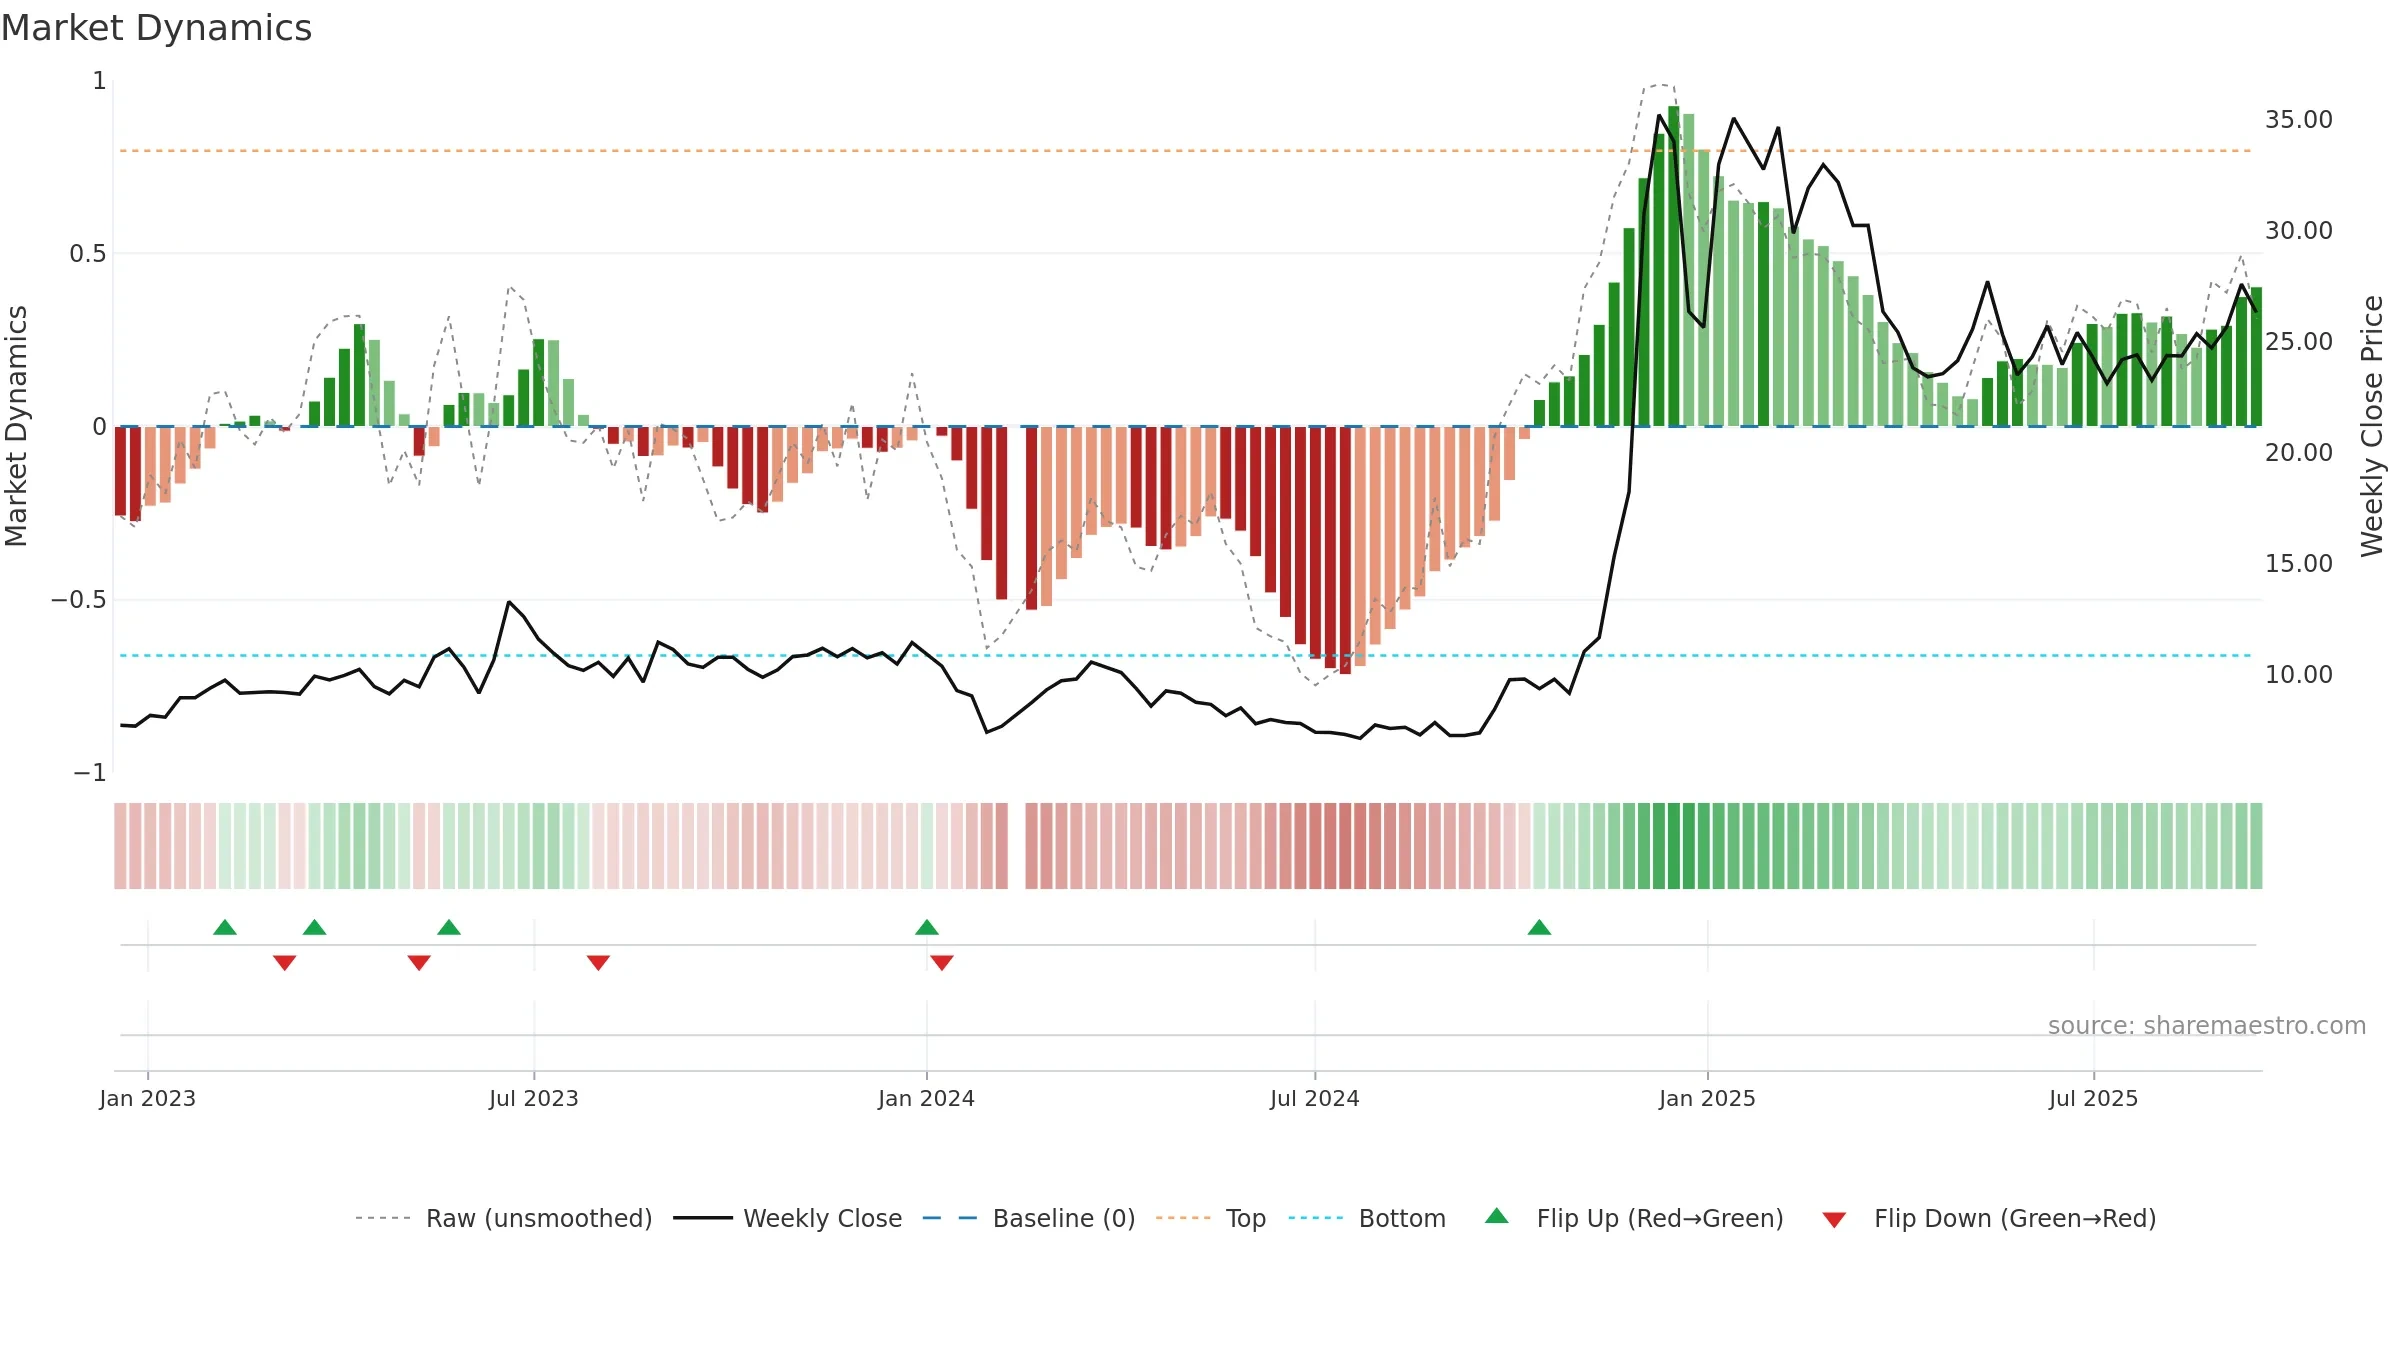This screenshot has width=2400, height=1350.
Task: Click the 35.00 price axis label
Action: 2299,120
